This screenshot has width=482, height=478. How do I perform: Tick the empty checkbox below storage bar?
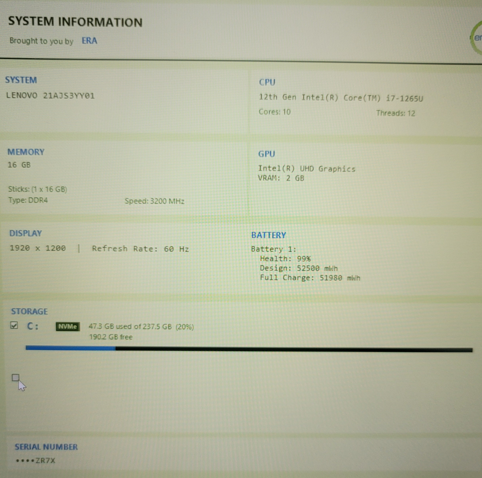[15, 377]
